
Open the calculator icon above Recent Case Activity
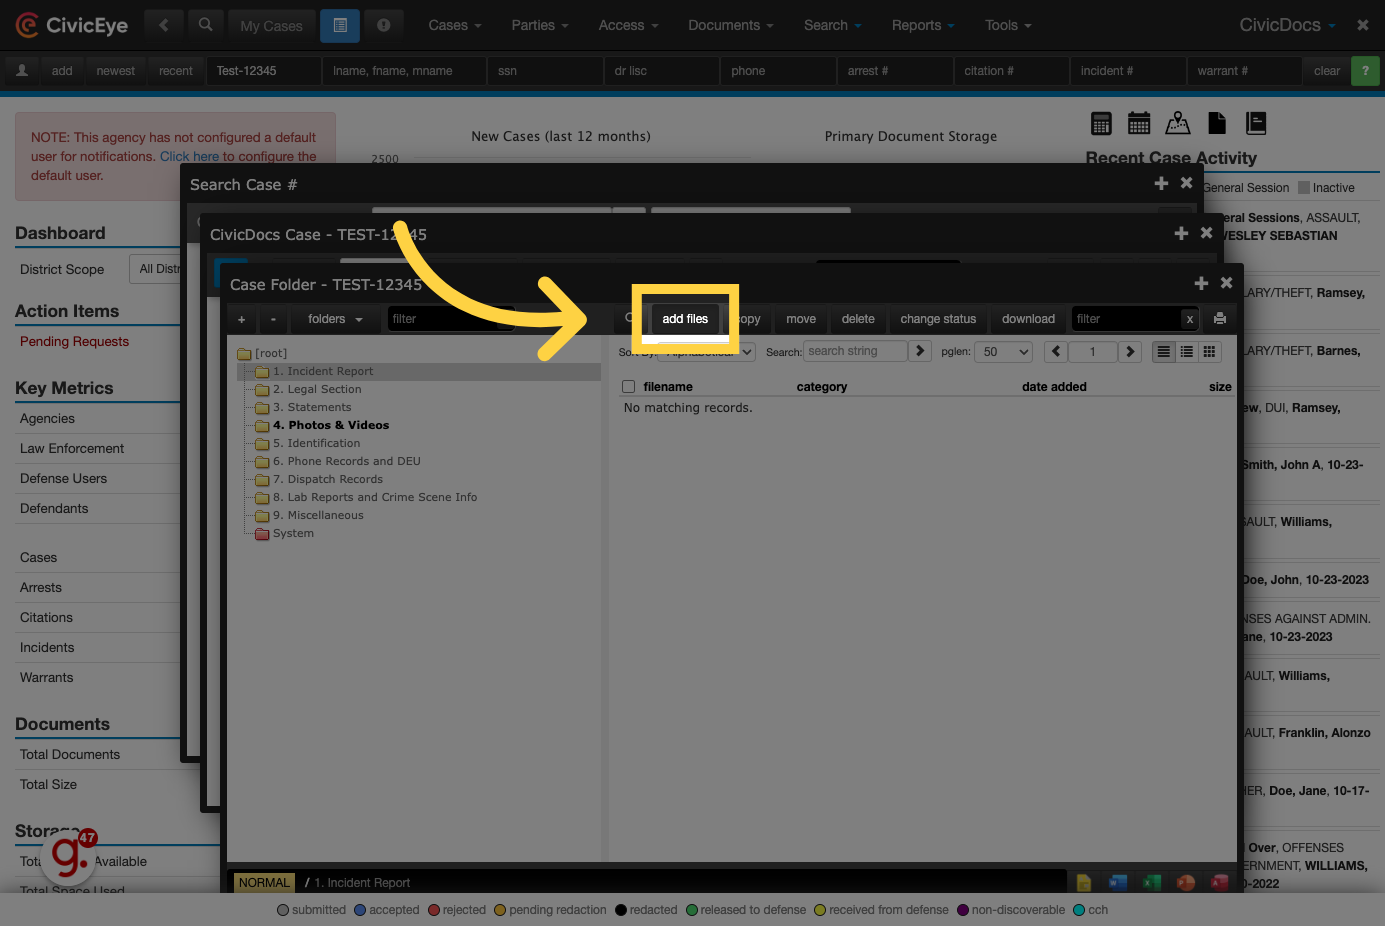coord(1101,123)
